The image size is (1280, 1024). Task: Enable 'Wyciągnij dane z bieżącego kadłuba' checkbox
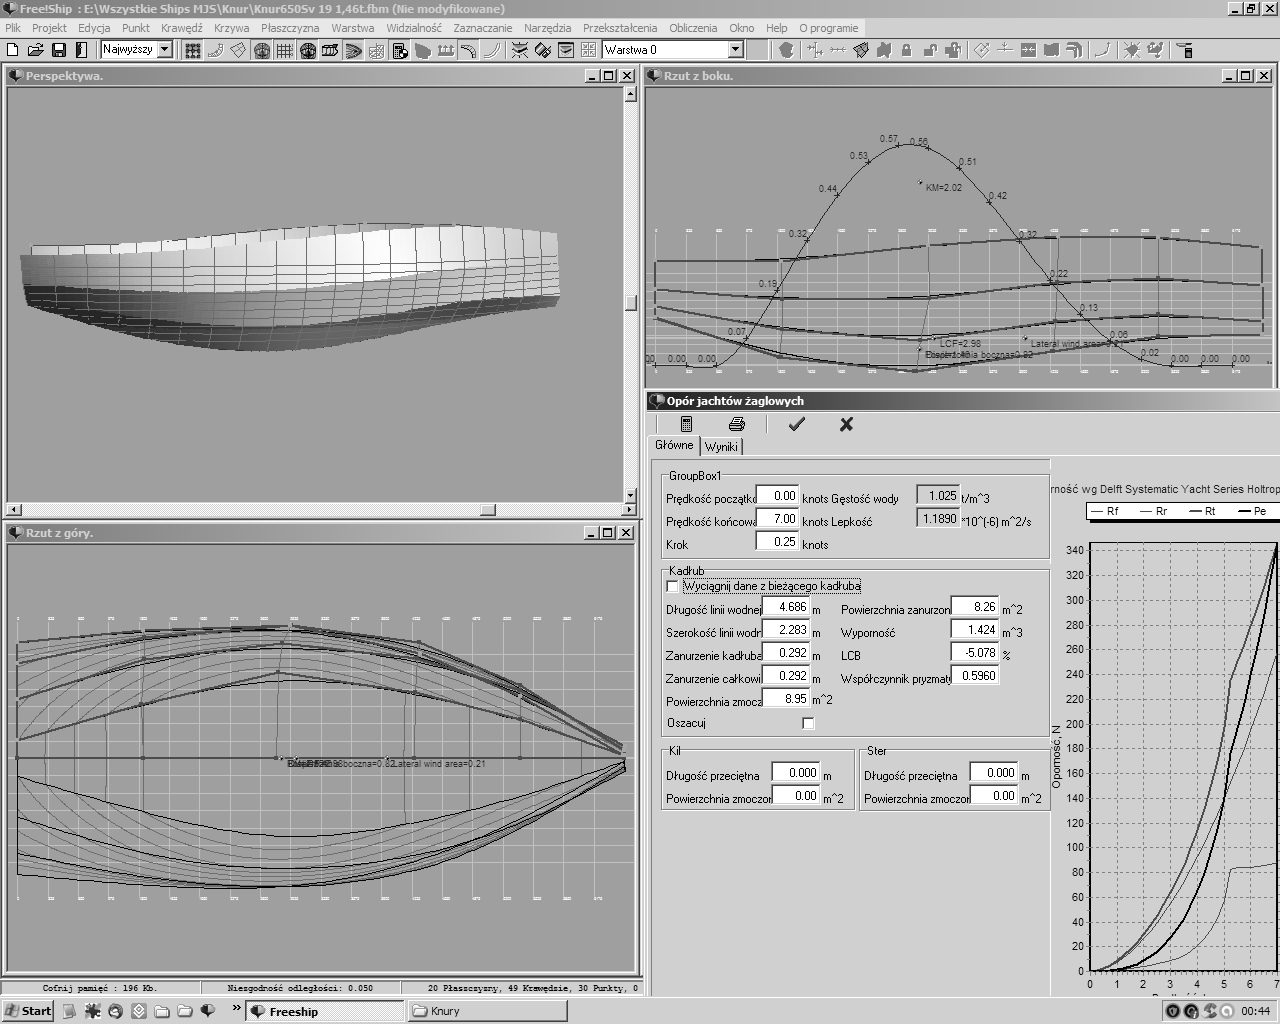pos(672,586)
